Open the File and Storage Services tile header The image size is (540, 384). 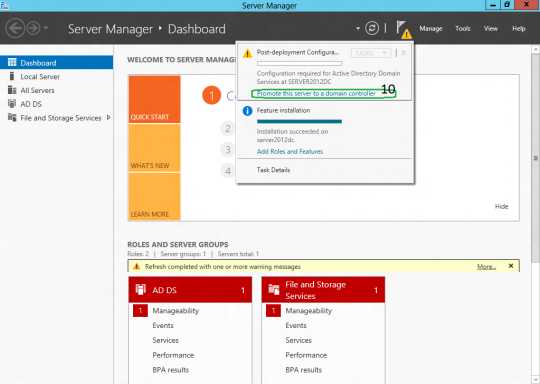click(323, 290)
